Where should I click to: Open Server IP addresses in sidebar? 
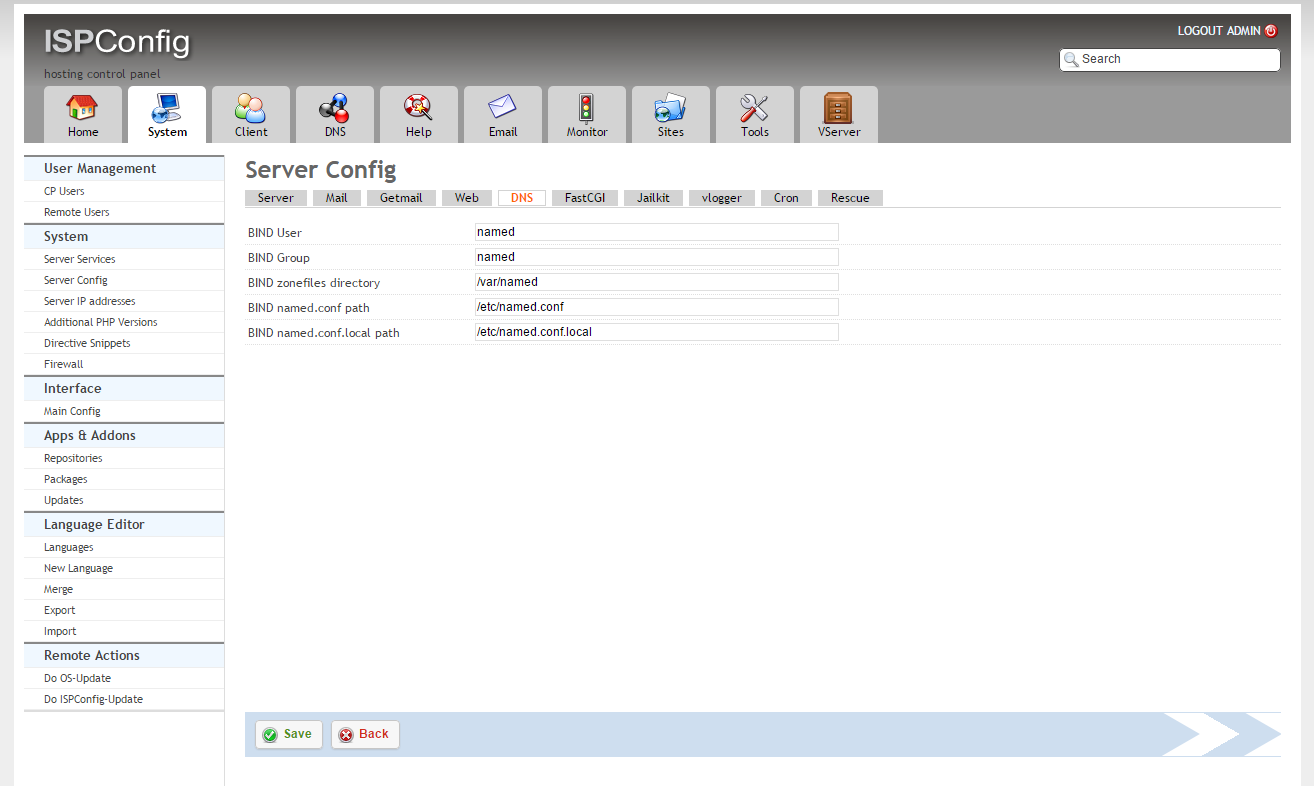tap(90, 301)
